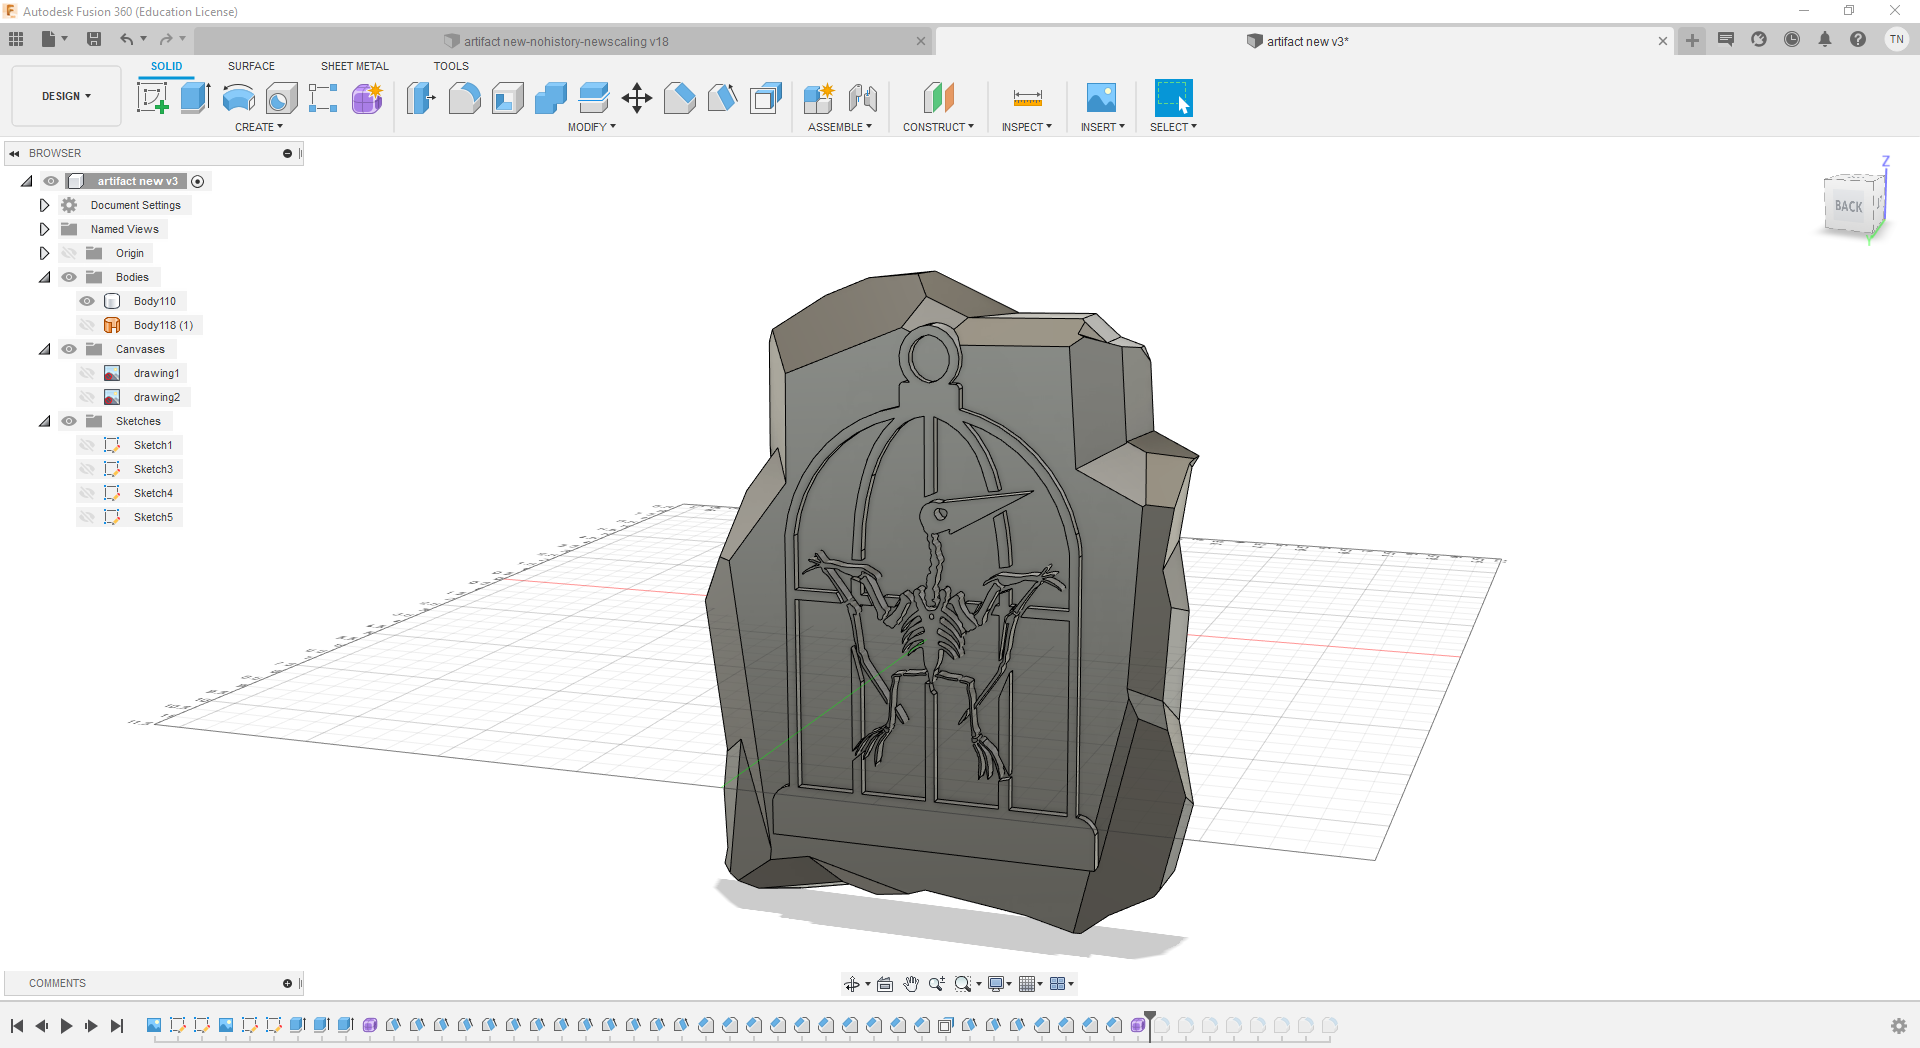Click the Save icon

[94, 39]
